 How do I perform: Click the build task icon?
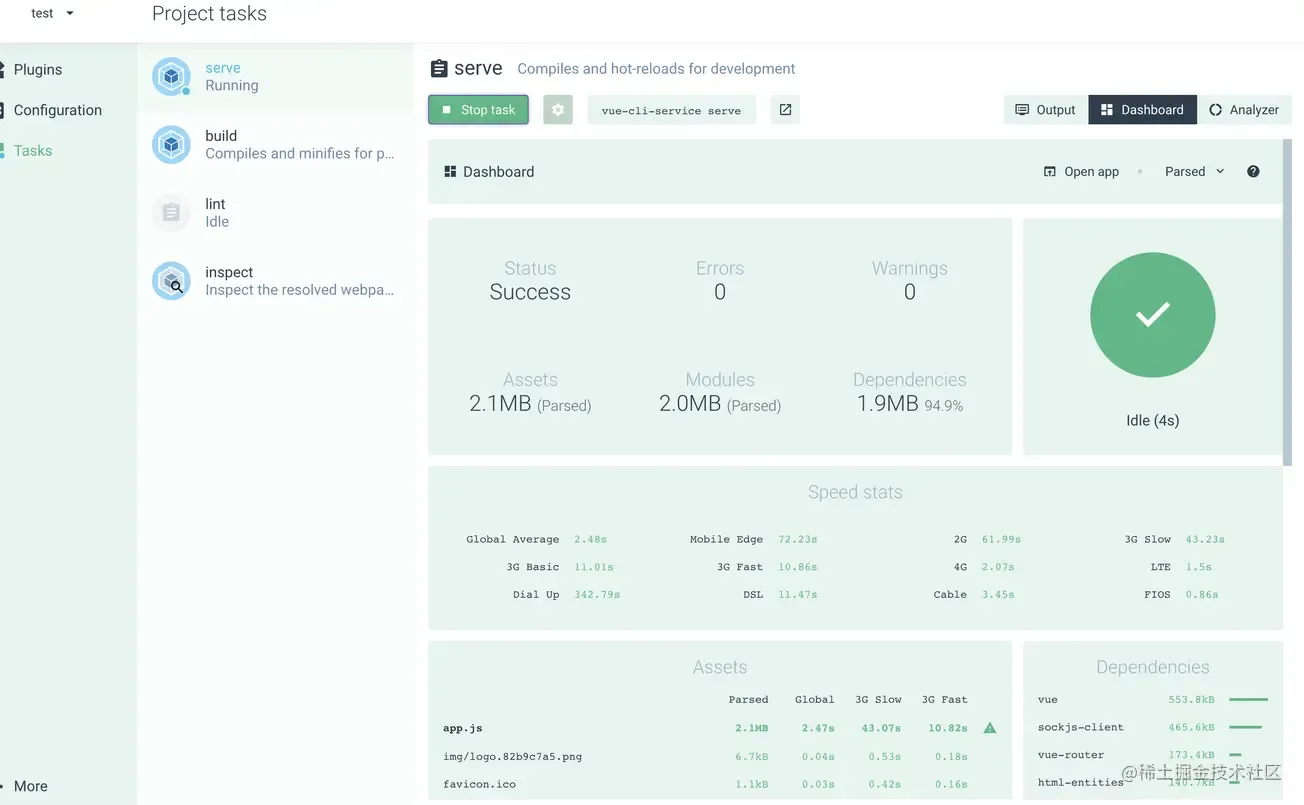point(171,145)
